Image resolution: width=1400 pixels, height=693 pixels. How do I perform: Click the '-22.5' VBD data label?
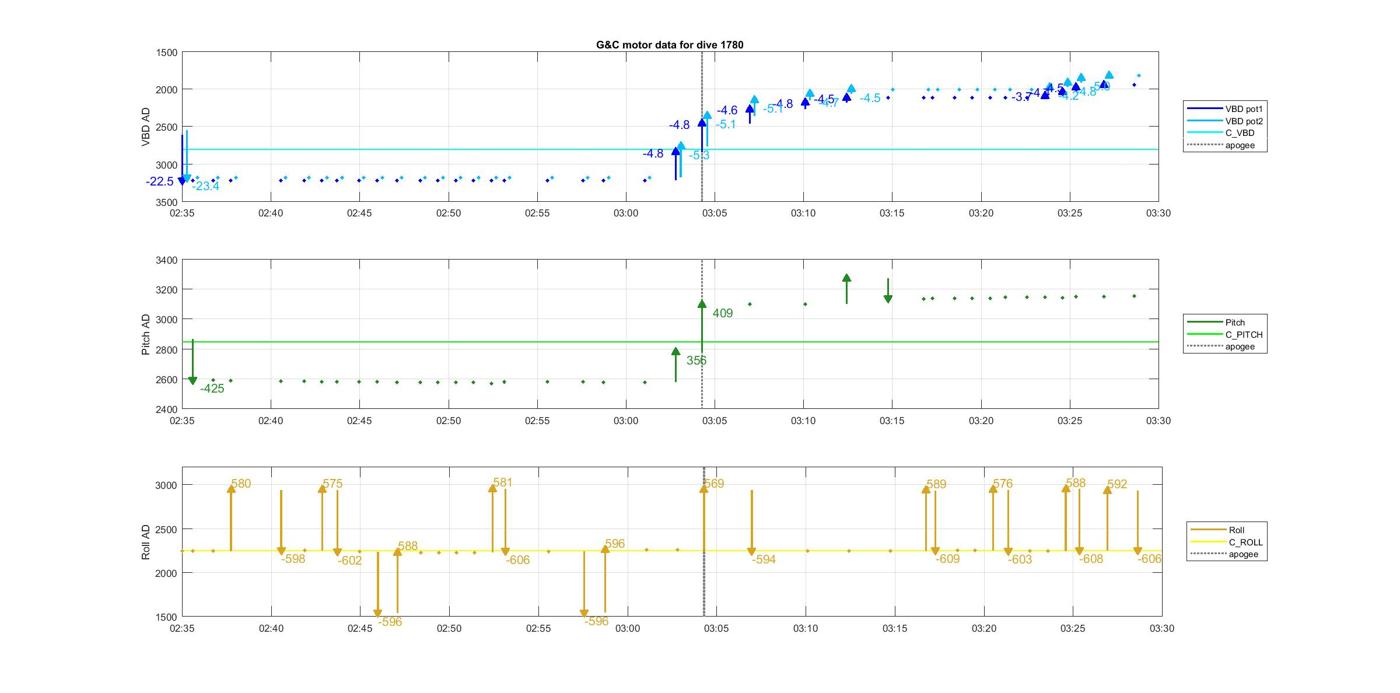[160, 181]
